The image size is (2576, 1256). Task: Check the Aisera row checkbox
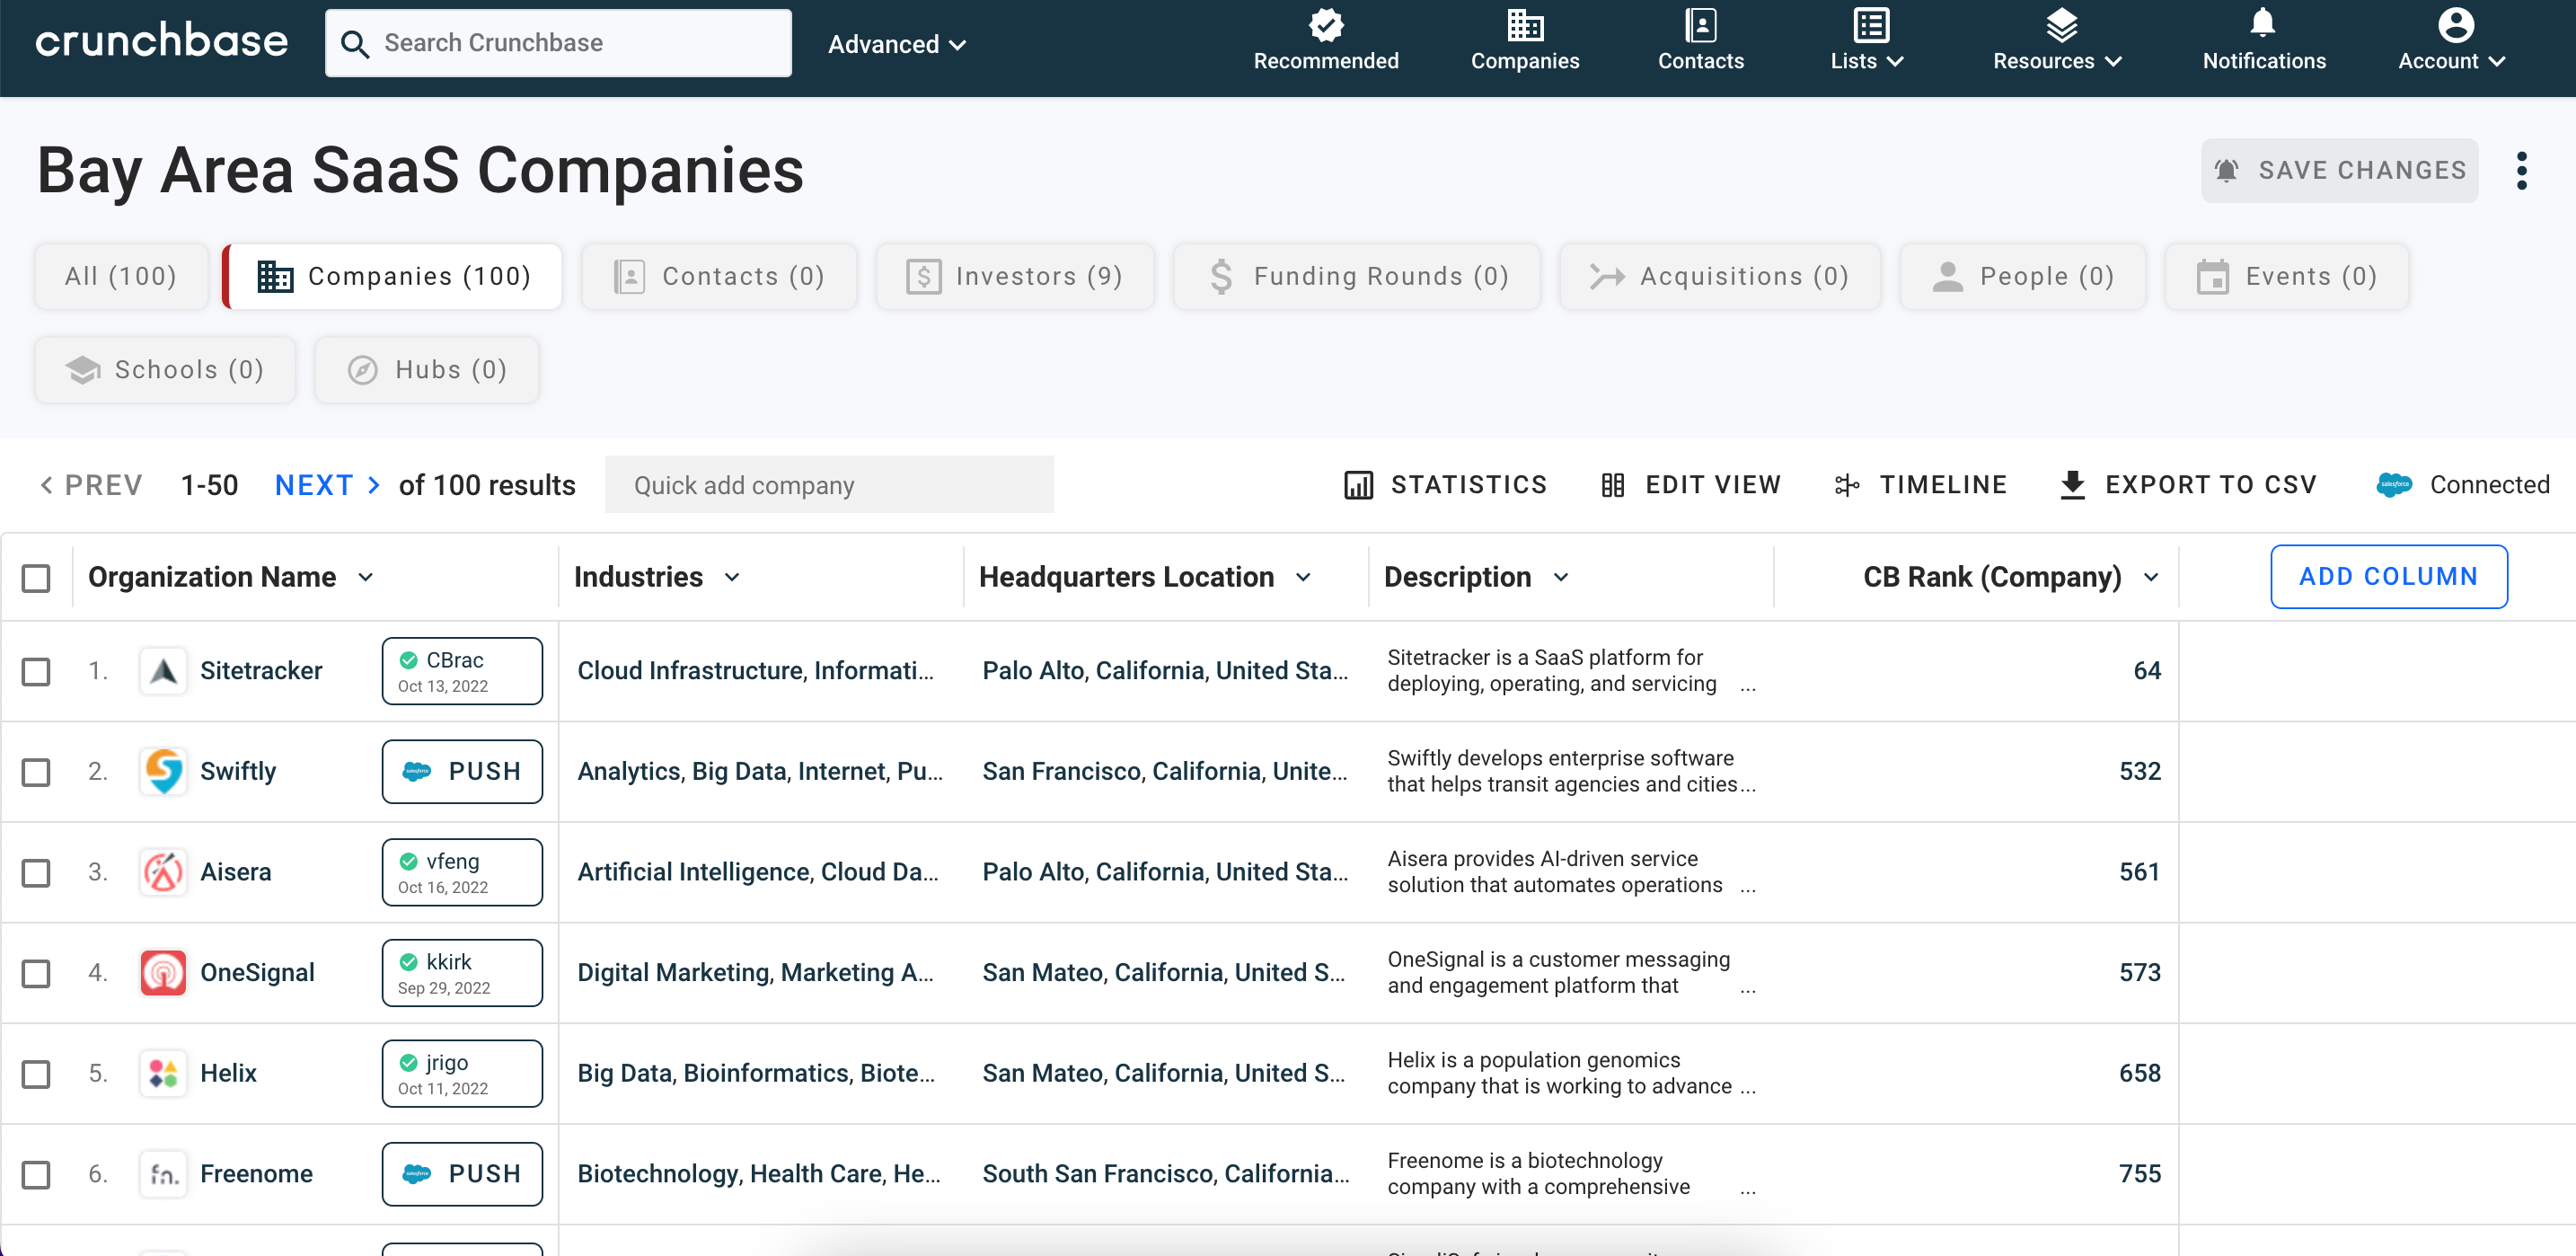[36, 873]
